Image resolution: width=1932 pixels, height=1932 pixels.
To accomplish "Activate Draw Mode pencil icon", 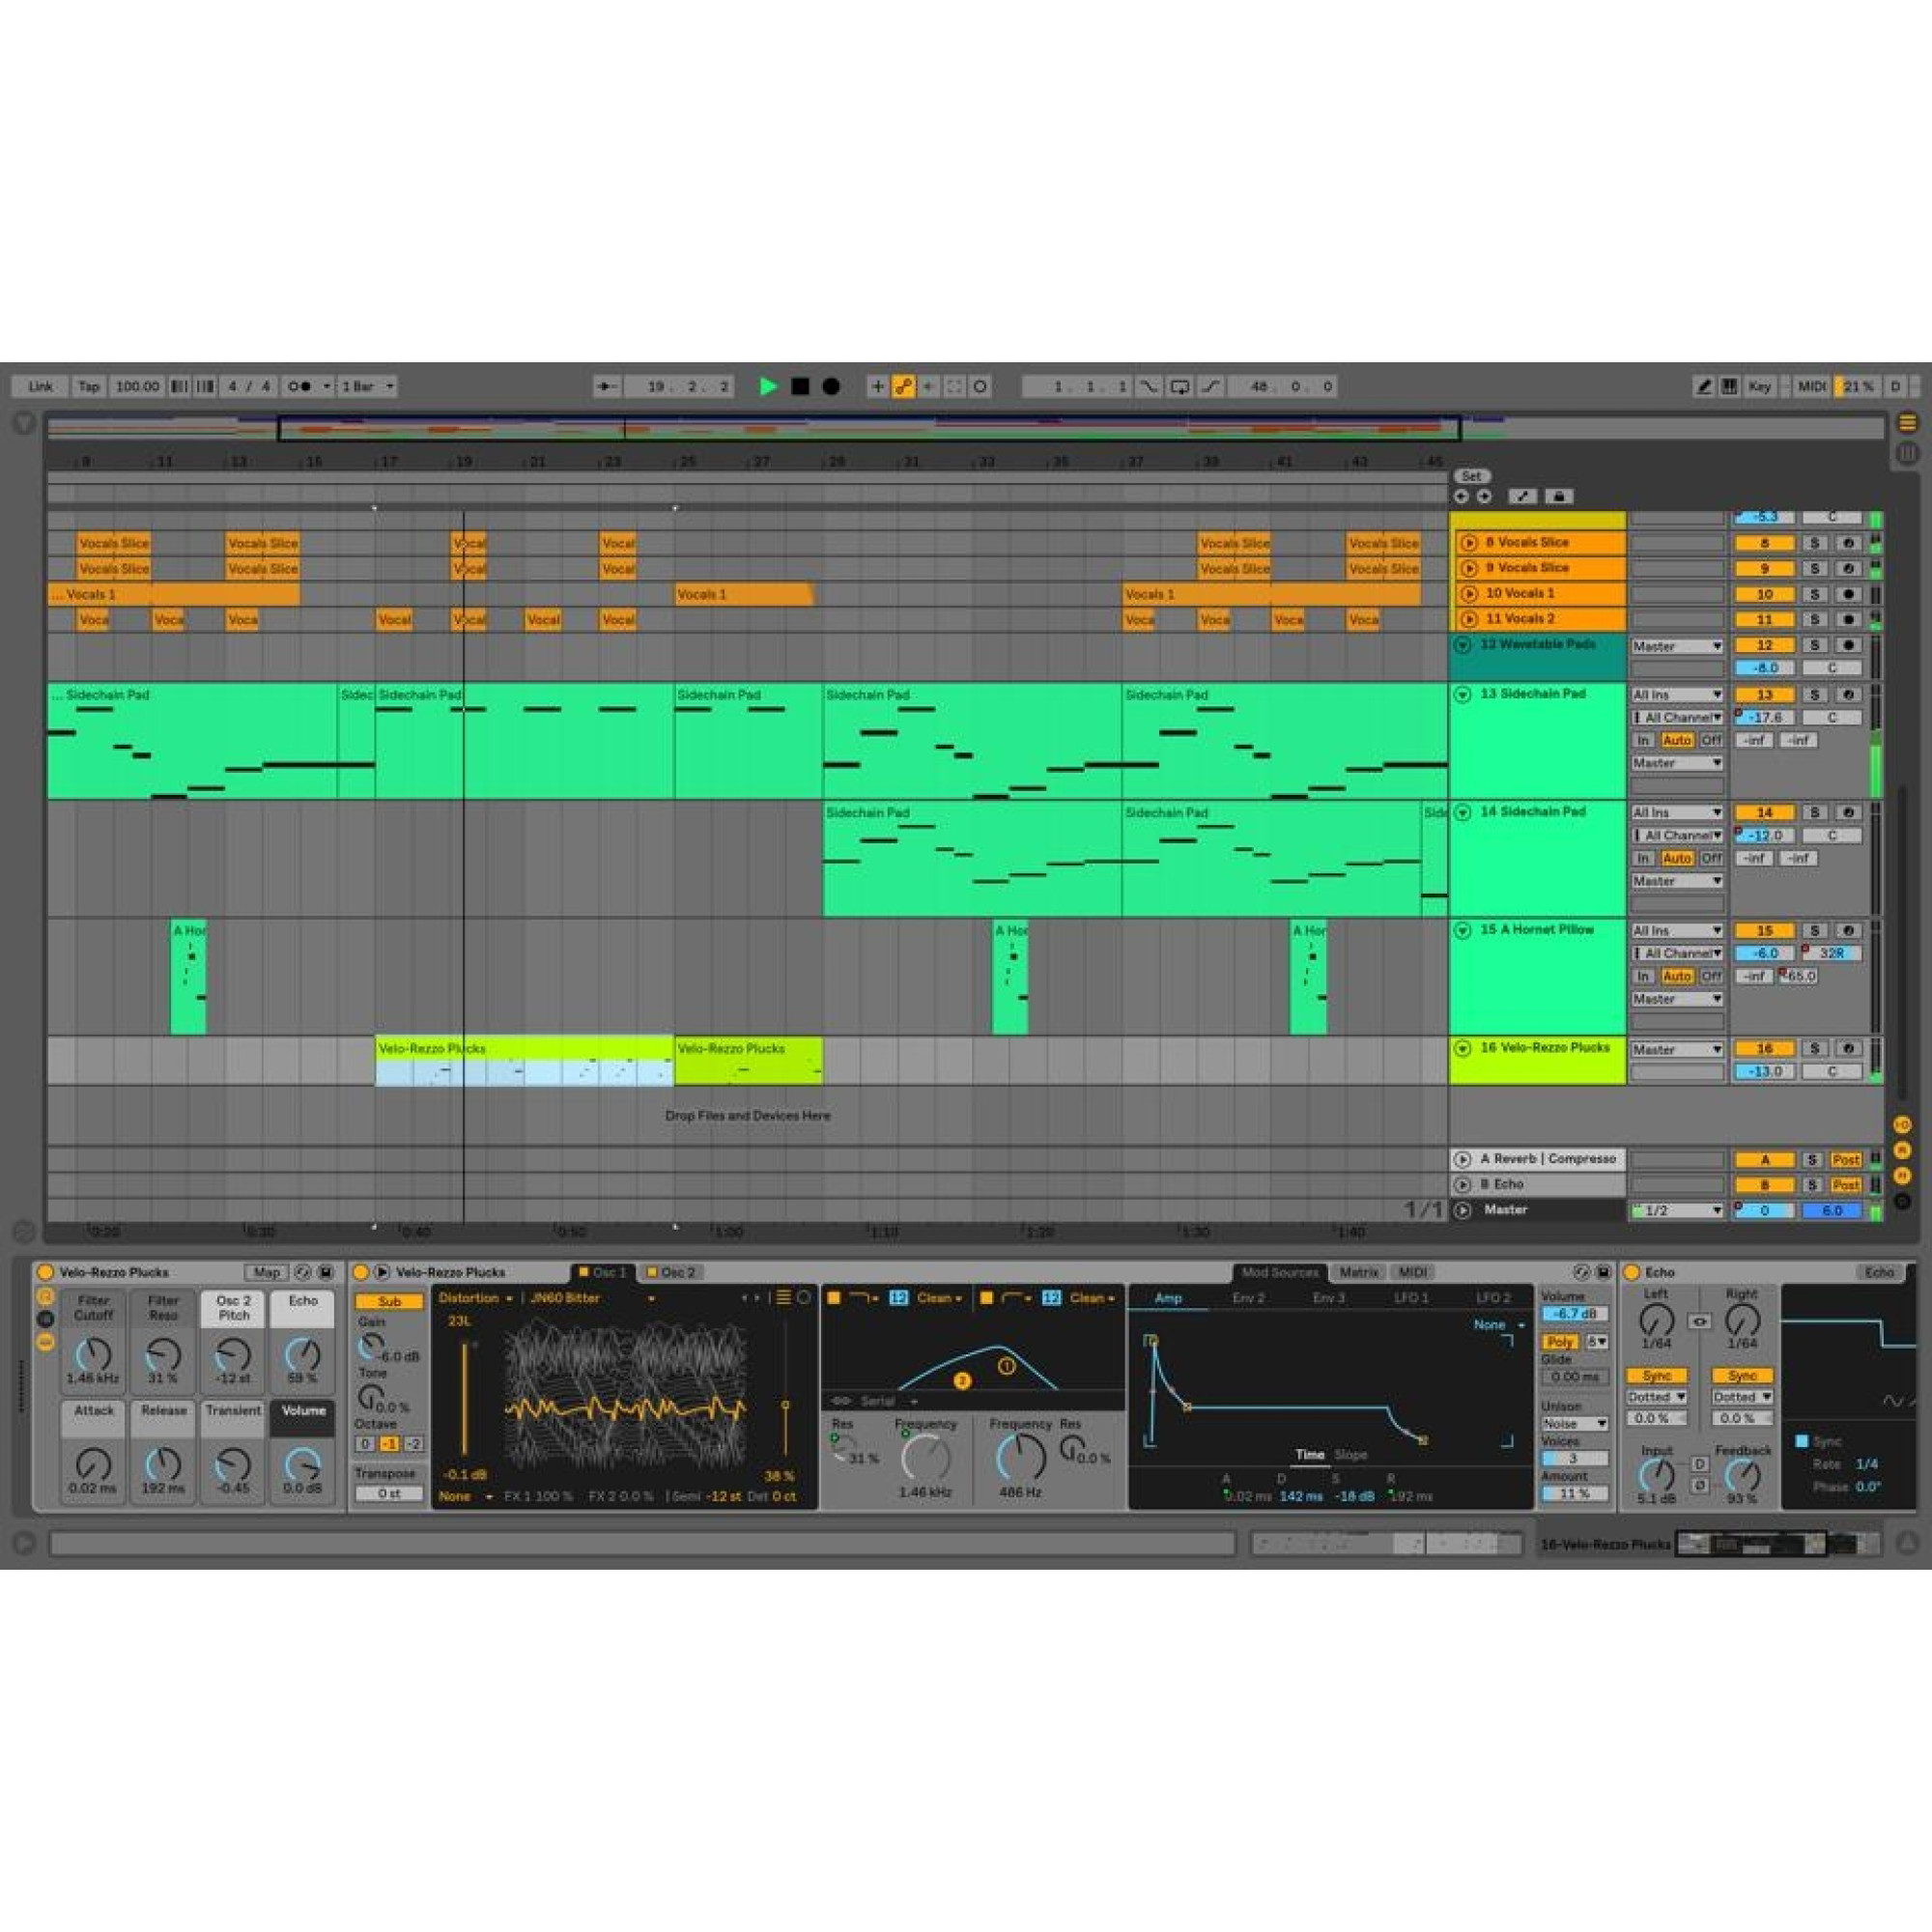I will pos(1704,386).
